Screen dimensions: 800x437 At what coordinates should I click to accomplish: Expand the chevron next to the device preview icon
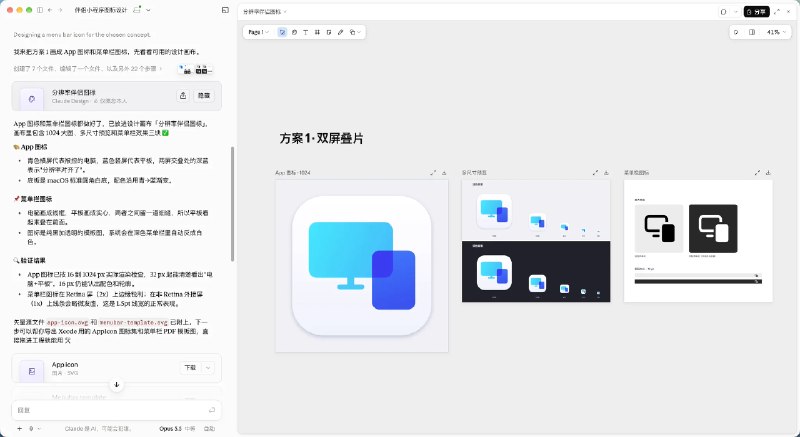(736, 12)
